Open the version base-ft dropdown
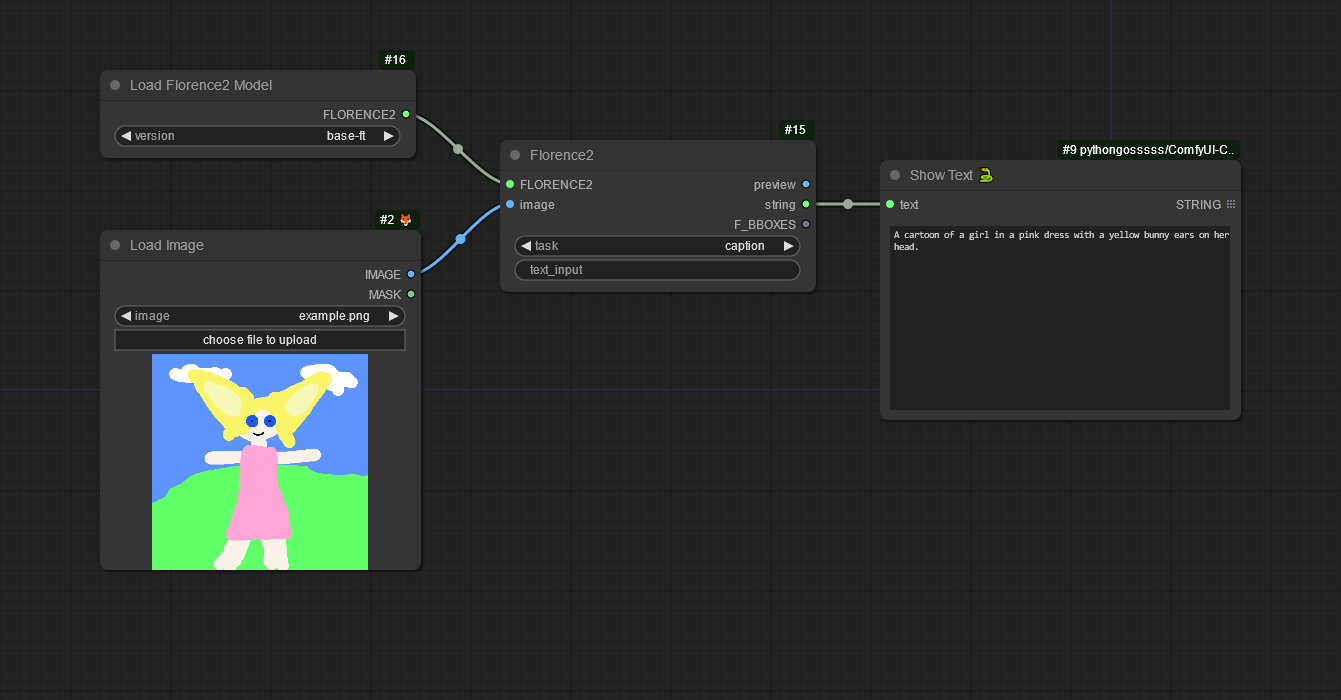 pos(258,136)
